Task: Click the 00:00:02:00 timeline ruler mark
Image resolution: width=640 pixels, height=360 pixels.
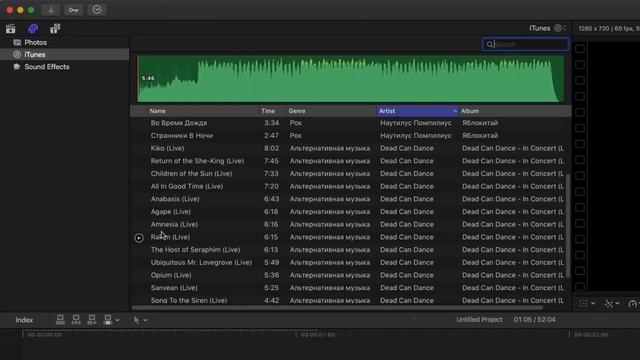Action: click(591, 335)
